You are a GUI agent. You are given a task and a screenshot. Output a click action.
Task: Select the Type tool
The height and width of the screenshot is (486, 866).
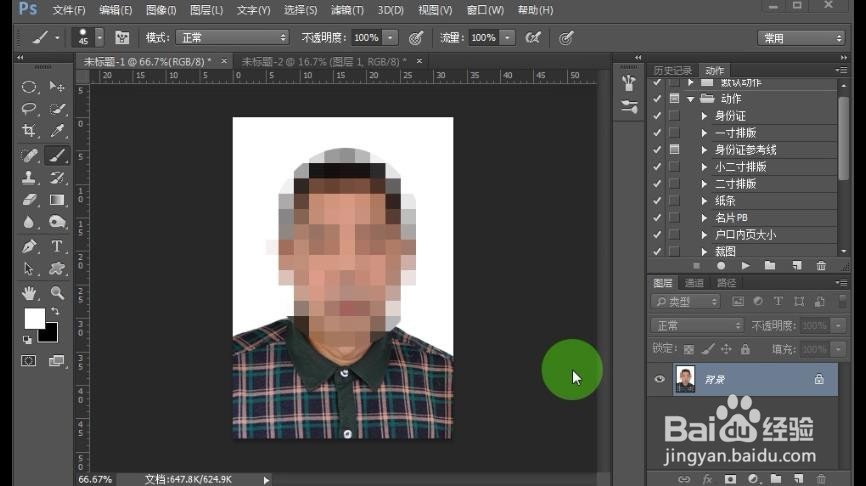click(56, 246)
